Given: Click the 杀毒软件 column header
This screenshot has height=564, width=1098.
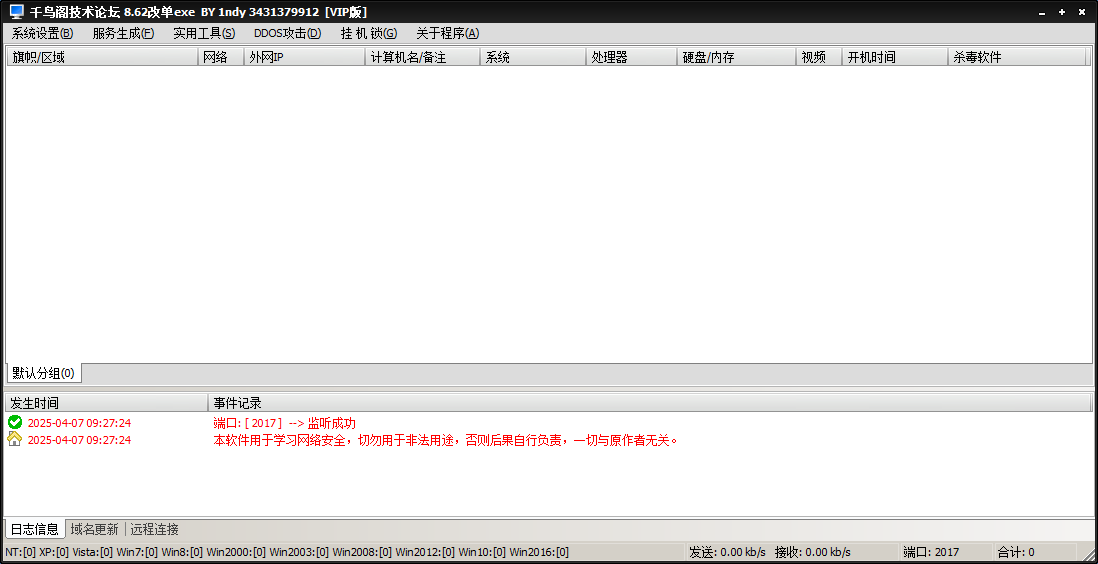Looking at the screenshot, I should pos(1017,57).
